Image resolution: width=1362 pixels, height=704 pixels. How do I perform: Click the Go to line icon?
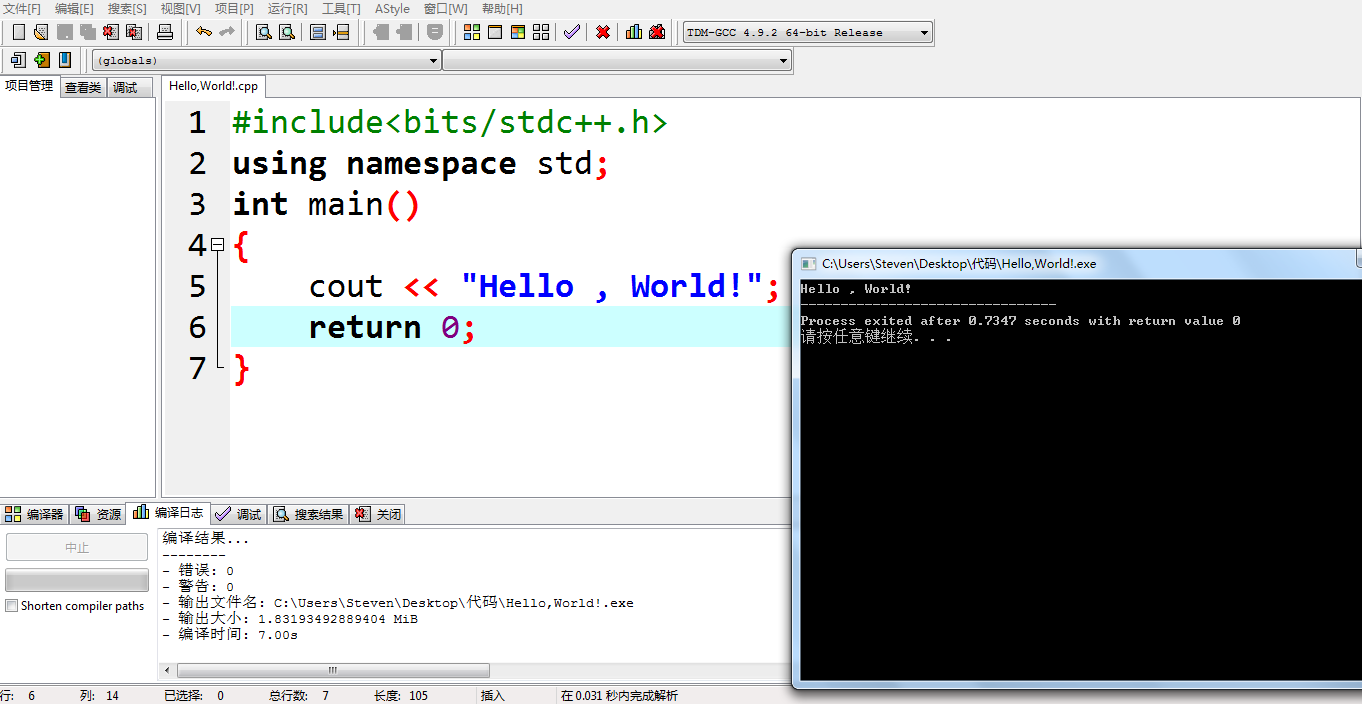click(x=341, y=32)
